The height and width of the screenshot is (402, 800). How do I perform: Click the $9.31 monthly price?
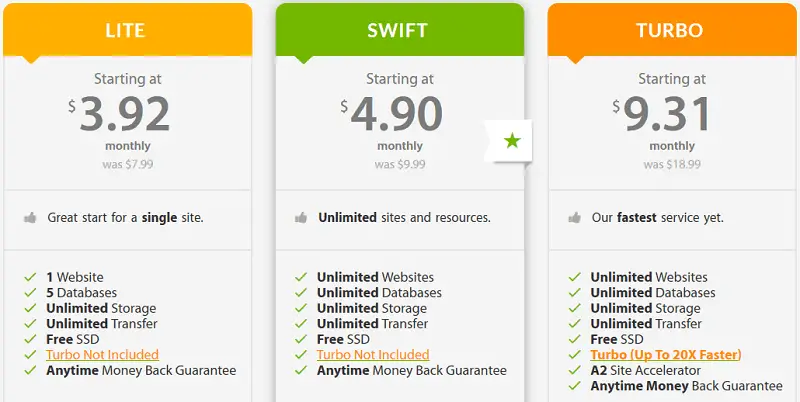(x=662, y=115)
